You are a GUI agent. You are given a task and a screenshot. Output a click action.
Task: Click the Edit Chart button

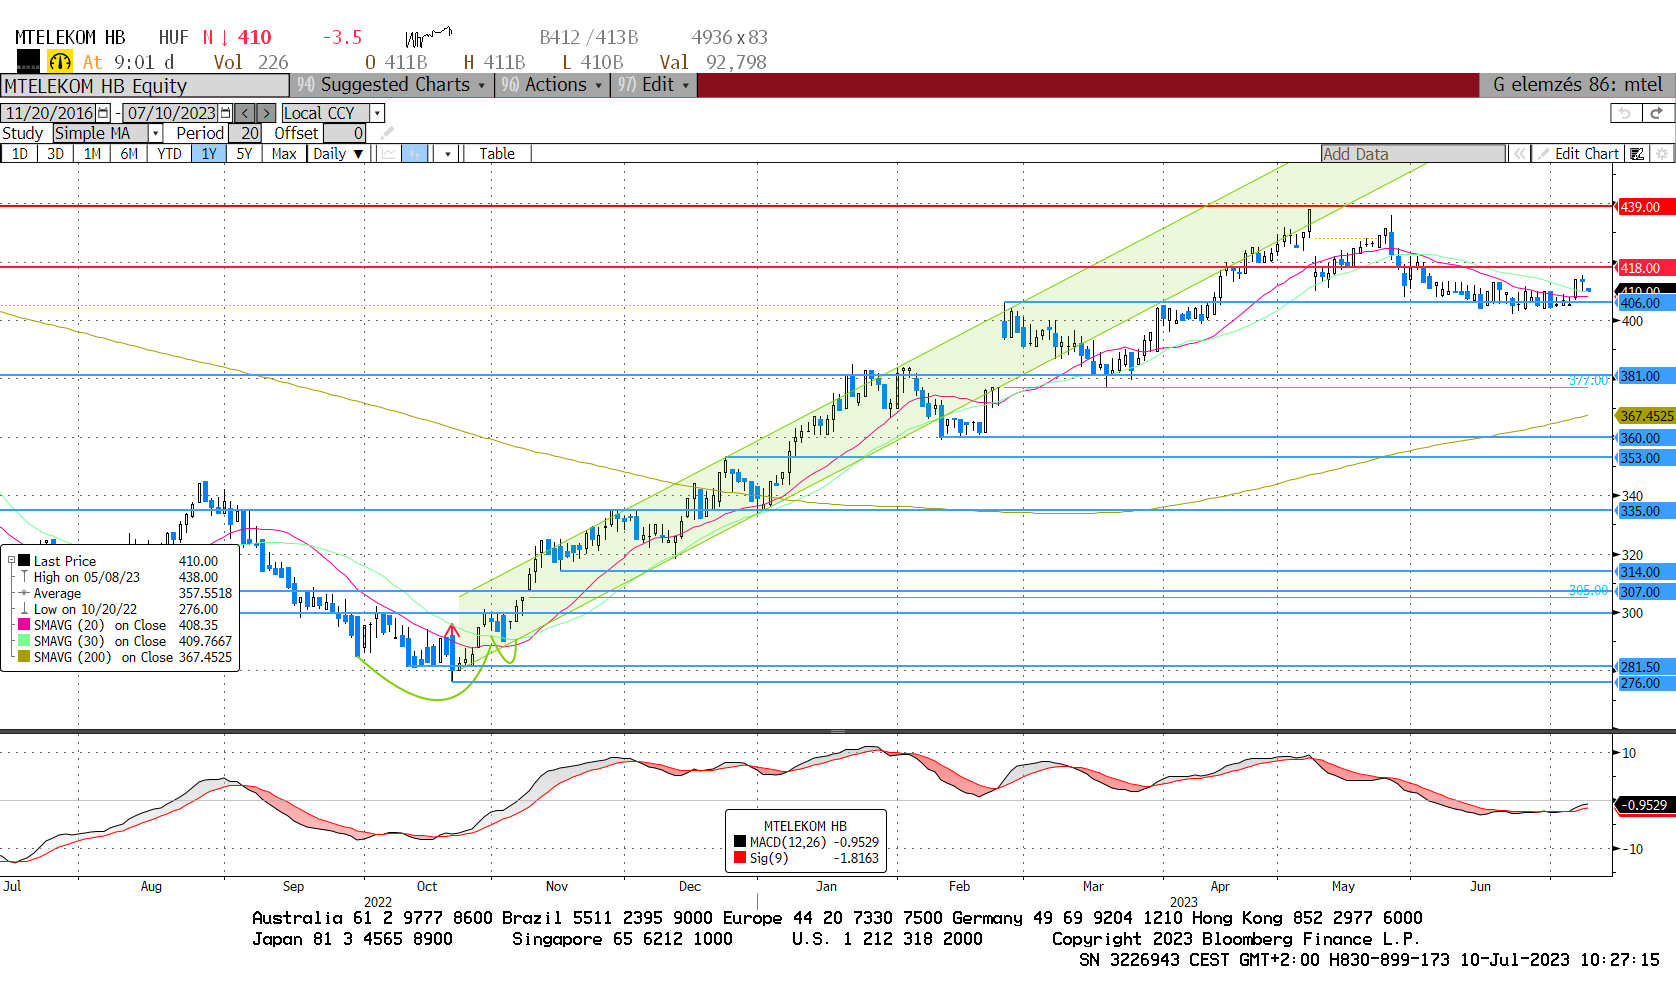tap(1579, 154)
